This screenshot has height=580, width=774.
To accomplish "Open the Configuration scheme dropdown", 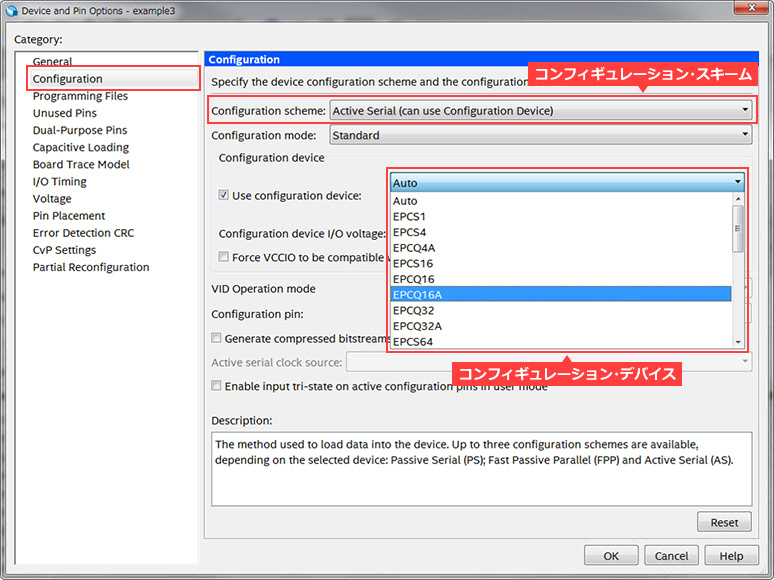I will (541, 111).
